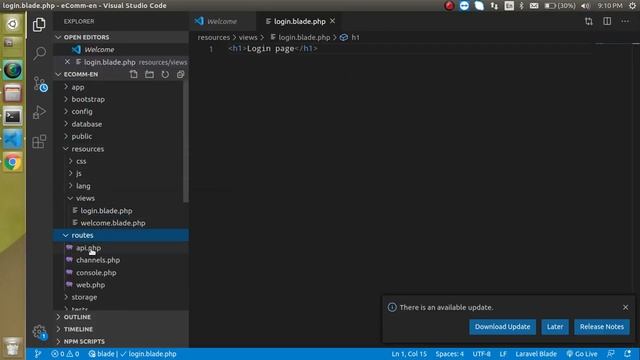
Task: Open Terminal from the Ubuntu dock
Action: (x=13, y=117)
